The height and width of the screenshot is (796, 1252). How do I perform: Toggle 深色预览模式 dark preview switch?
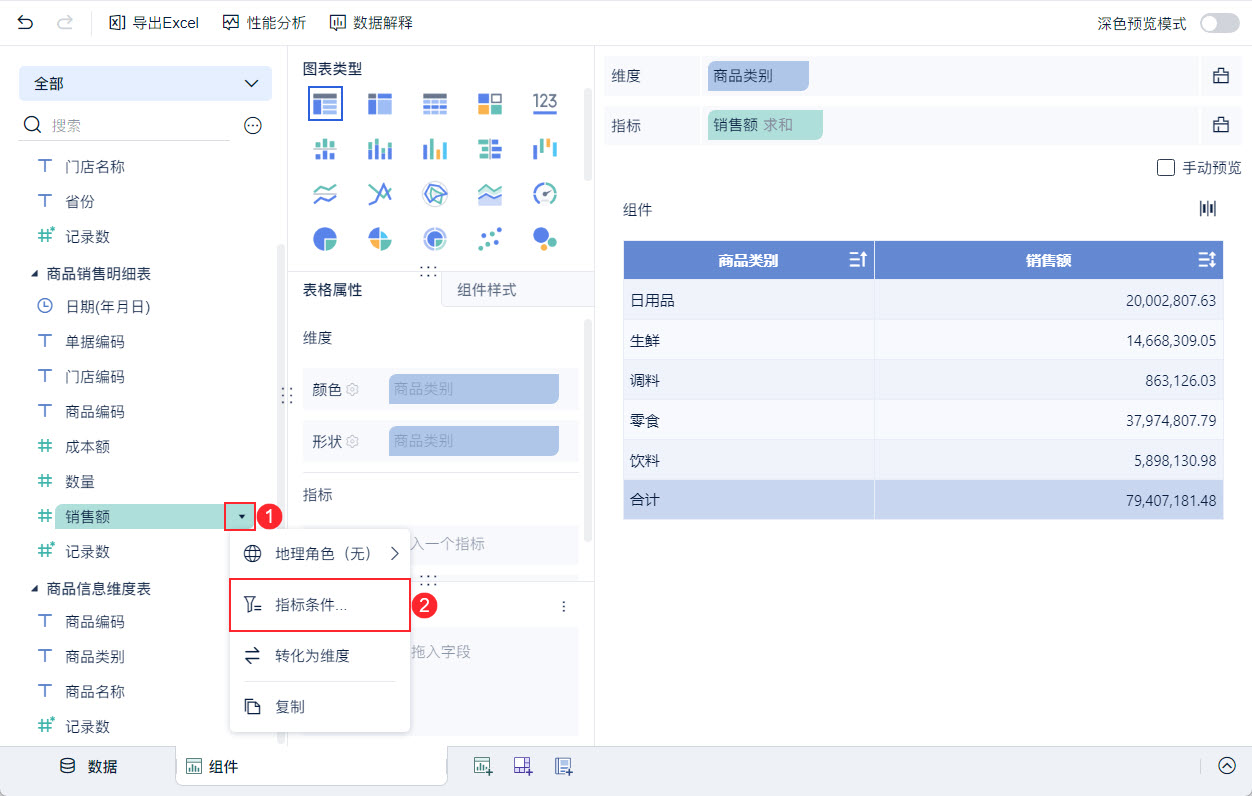pyautogui.click(x=1219, y=23)
